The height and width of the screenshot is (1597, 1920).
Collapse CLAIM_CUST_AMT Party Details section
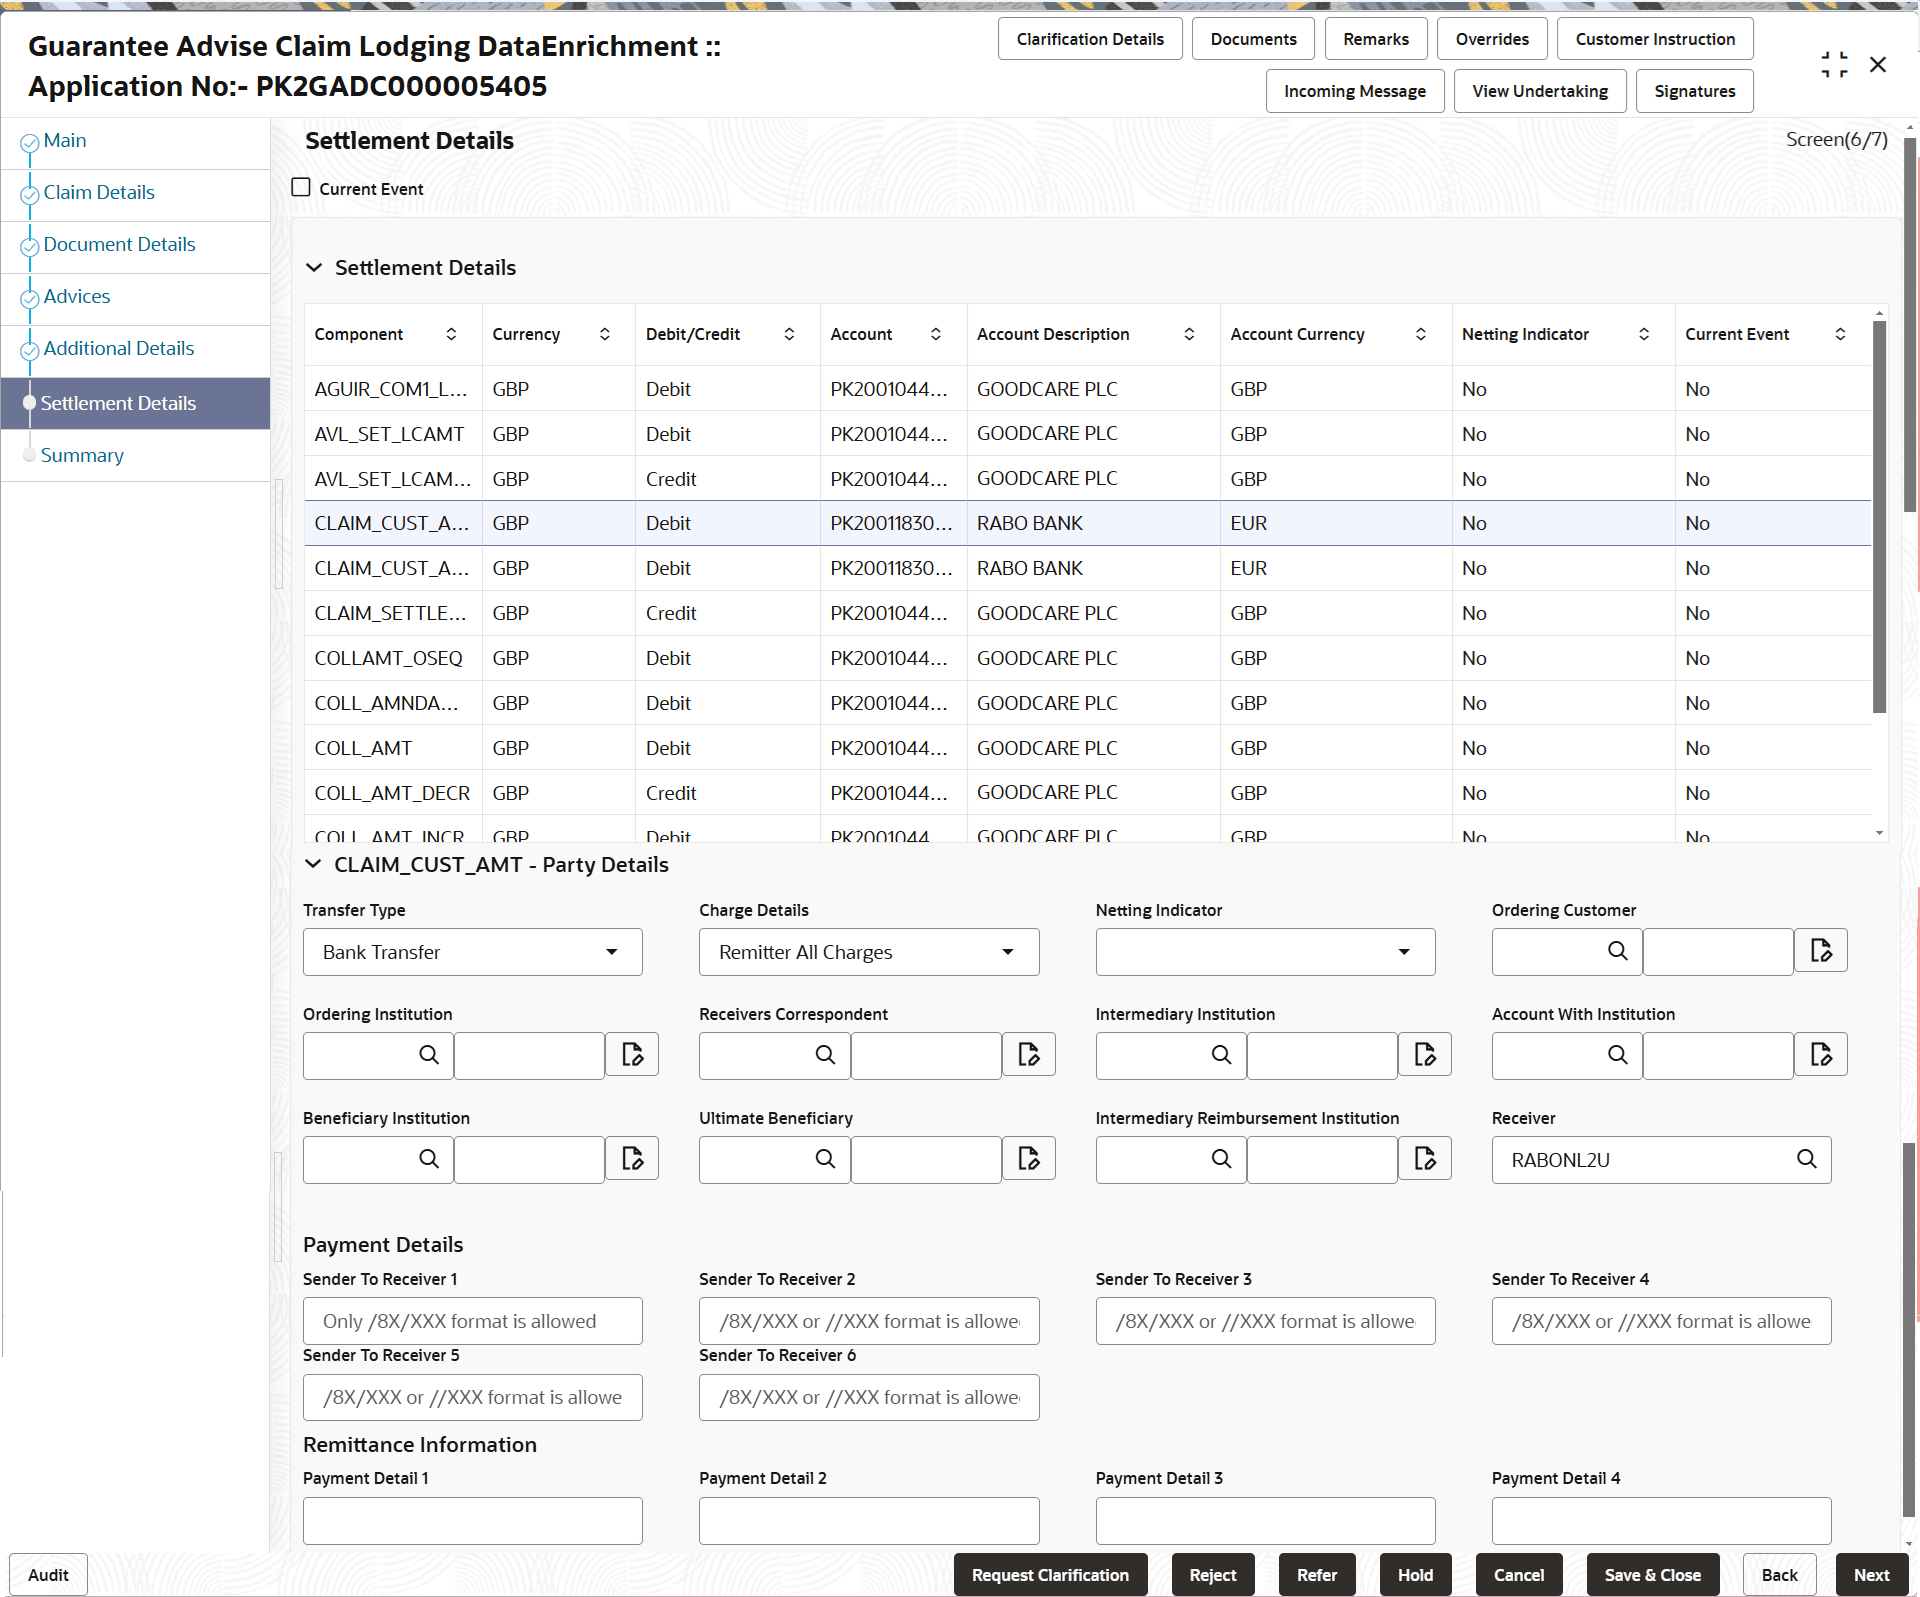[x=314, y=865]
